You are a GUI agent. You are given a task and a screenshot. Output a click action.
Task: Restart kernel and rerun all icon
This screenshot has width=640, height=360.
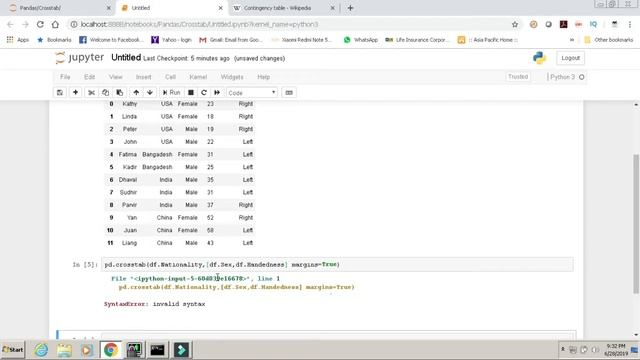coord(217,93)
